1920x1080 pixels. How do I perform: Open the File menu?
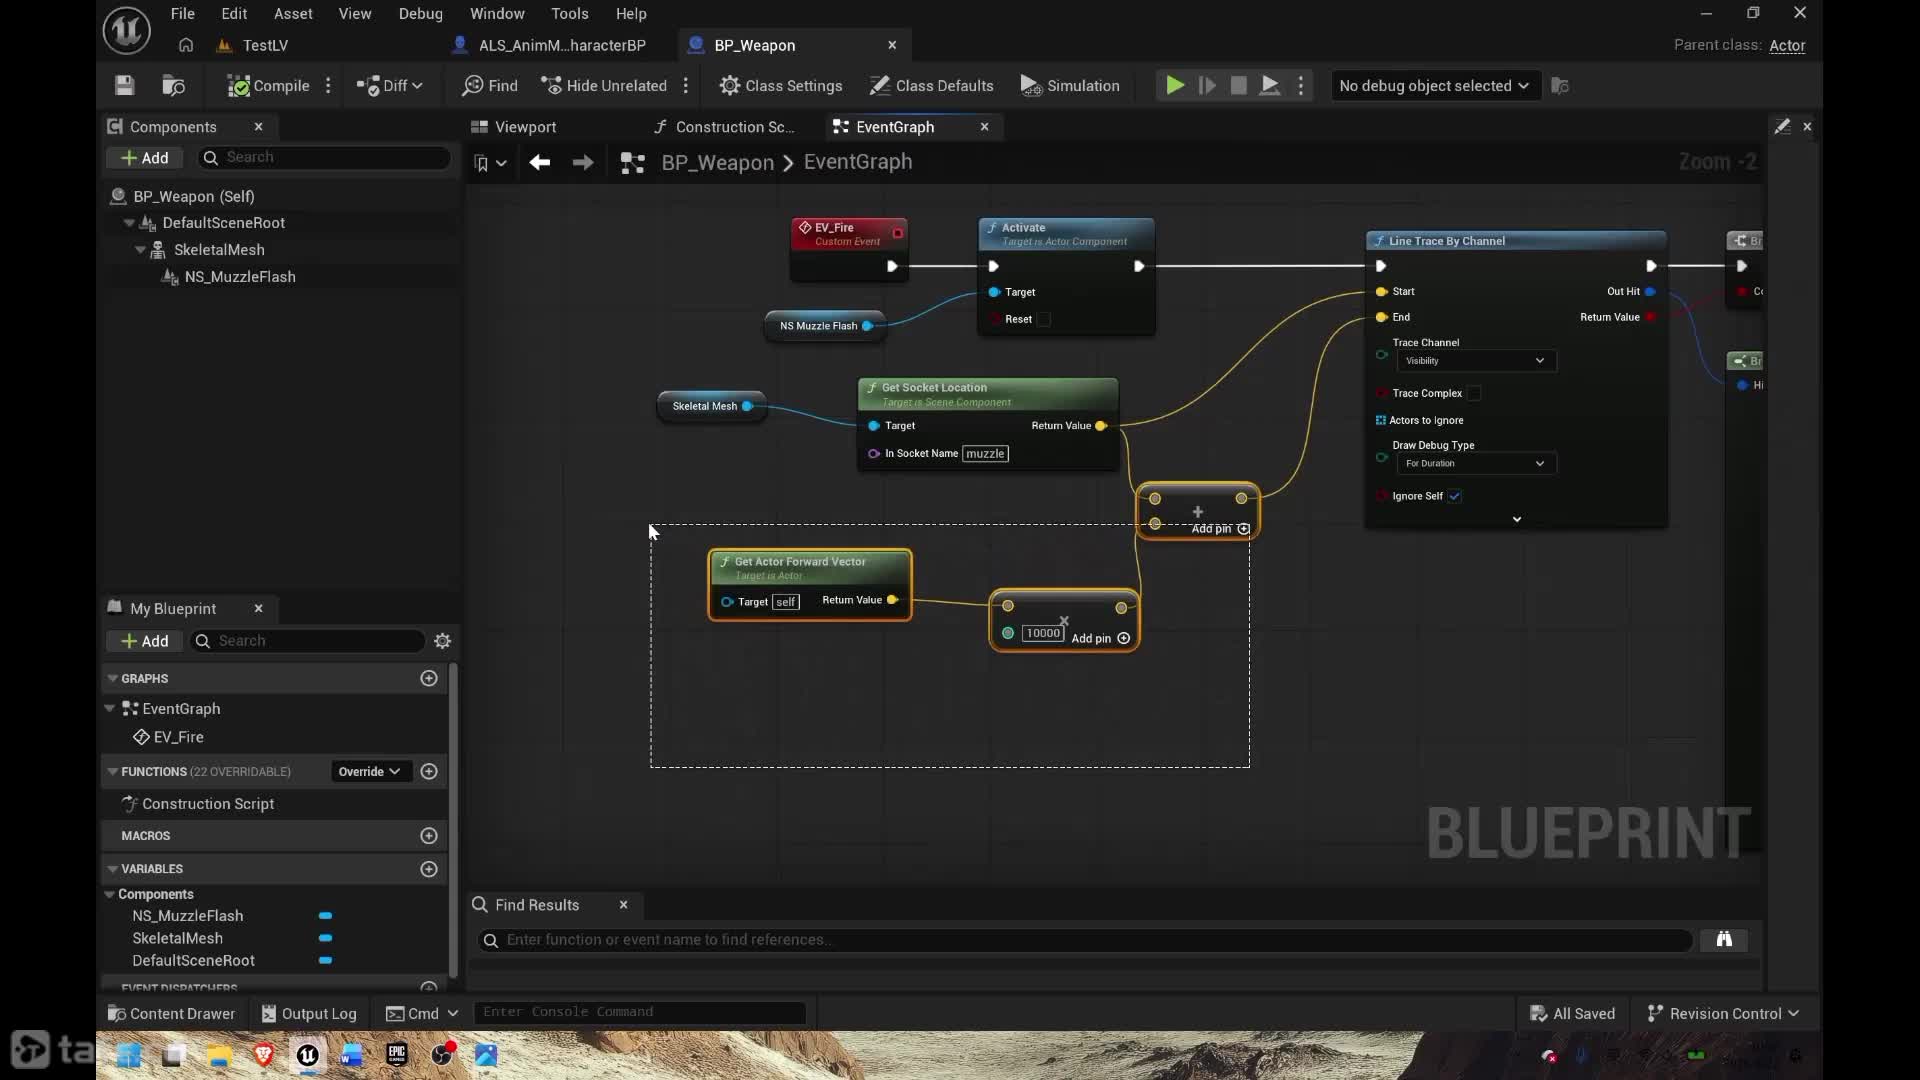183,13
